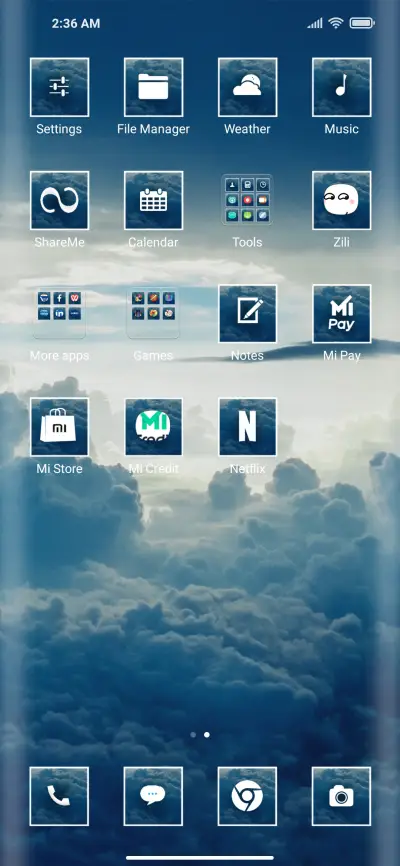Viewport: 400px width, 866px height.
Task: Tap the "Zili" label text
Action: click(x=341, y=242)
